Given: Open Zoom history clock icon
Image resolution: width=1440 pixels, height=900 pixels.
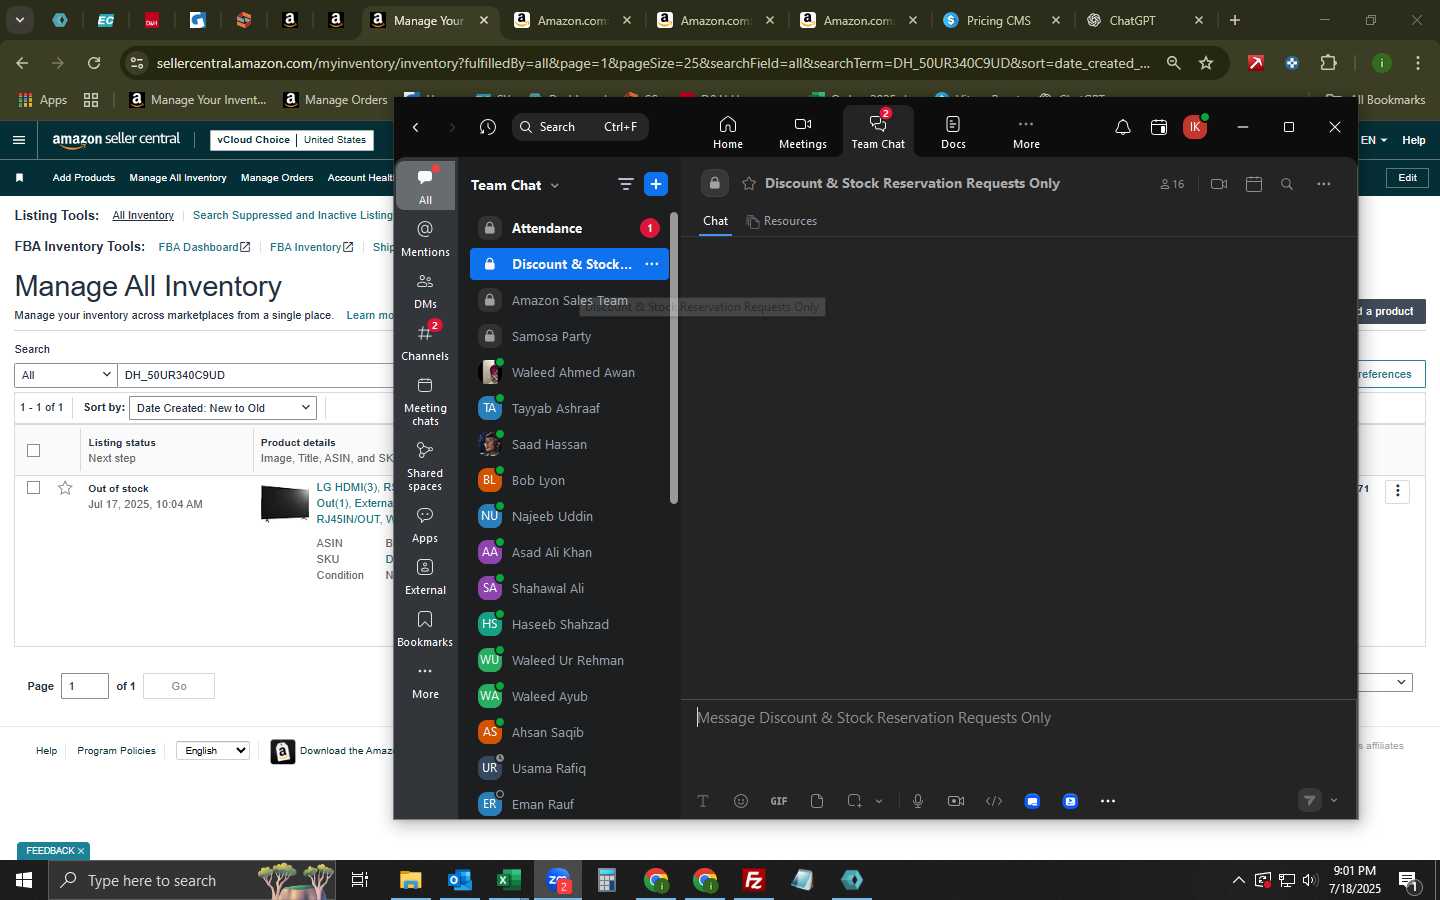Looking at the screenshot, I should (x=487, y=127).
